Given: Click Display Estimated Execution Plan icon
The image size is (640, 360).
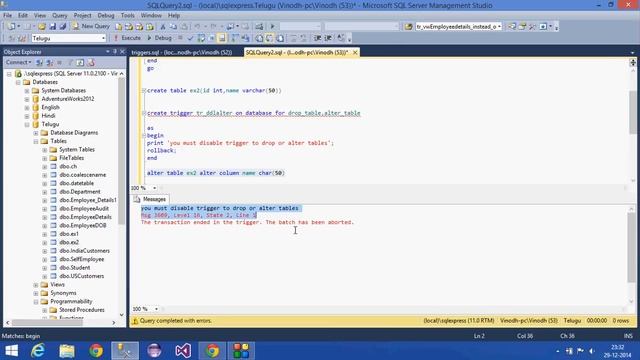Looking at the screenshot, I should click(x=201, y=38).
